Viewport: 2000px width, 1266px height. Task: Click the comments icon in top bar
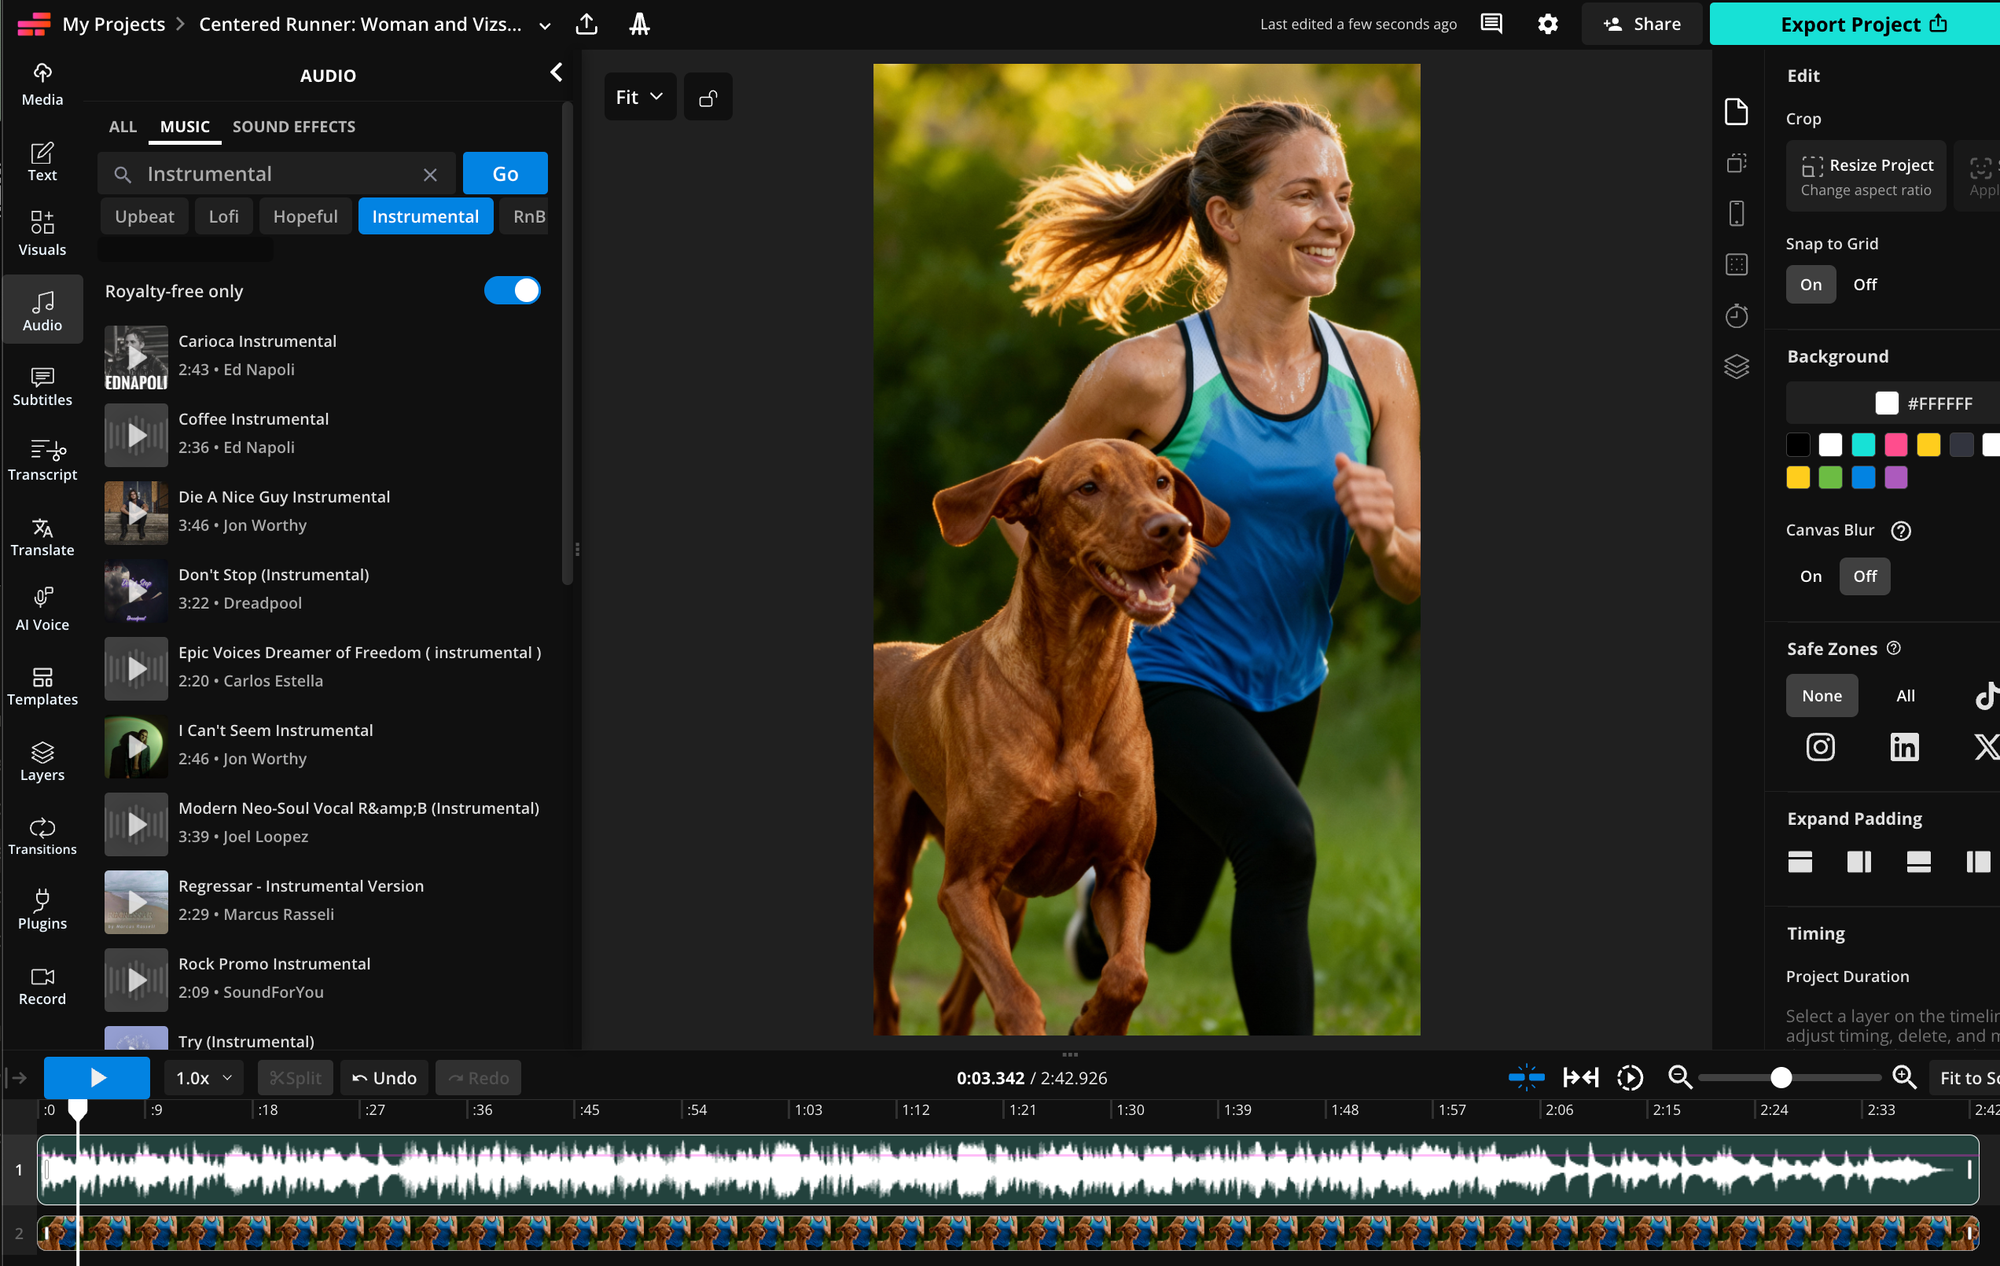(x=1491, y=24)
